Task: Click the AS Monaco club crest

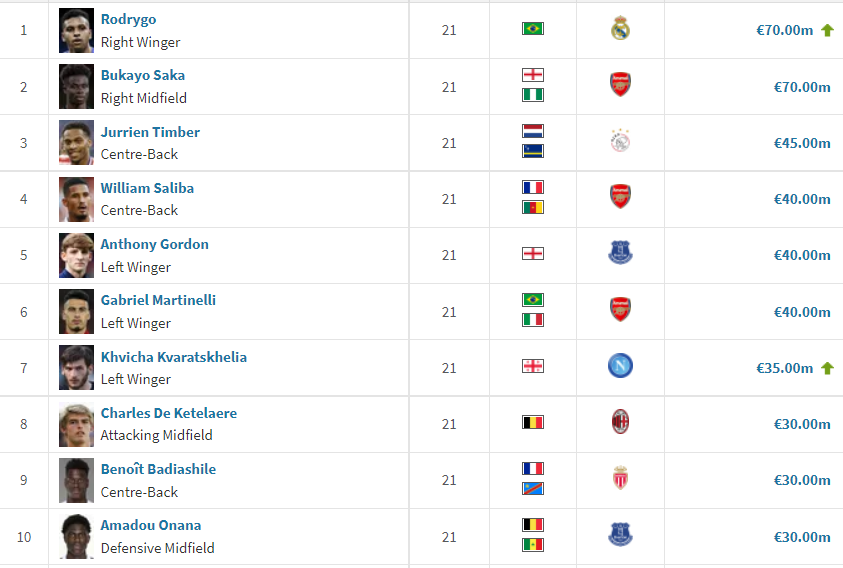Action: (620, 478)
